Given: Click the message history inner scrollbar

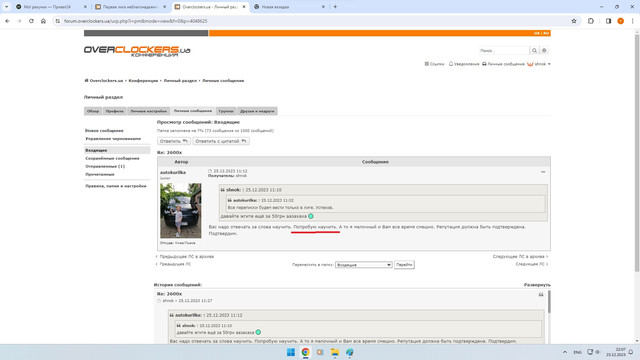Looking at the screenshot, I should point(549,302).
